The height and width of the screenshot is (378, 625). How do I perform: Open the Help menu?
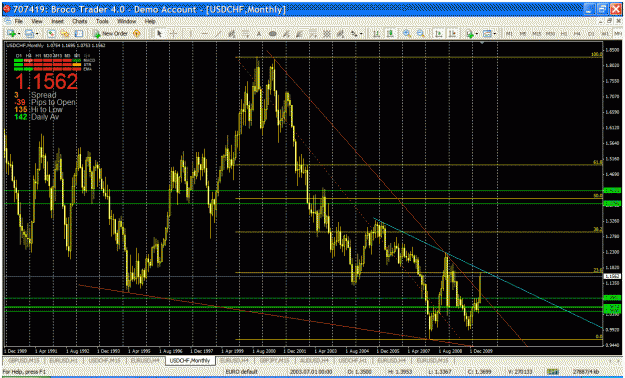[x=150, y=21]
